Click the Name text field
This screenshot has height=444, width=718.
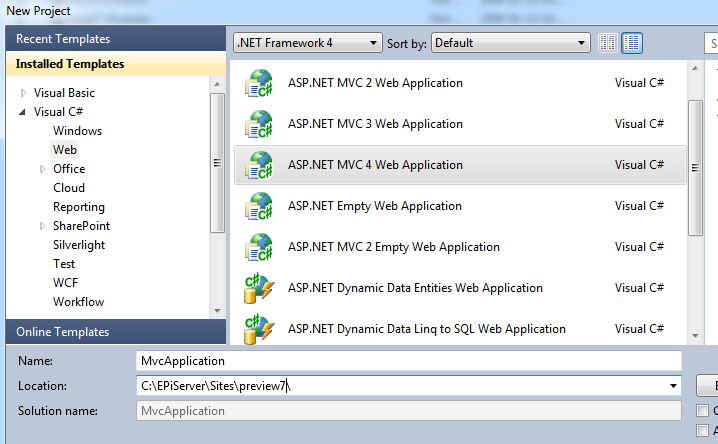click(408, 361)
